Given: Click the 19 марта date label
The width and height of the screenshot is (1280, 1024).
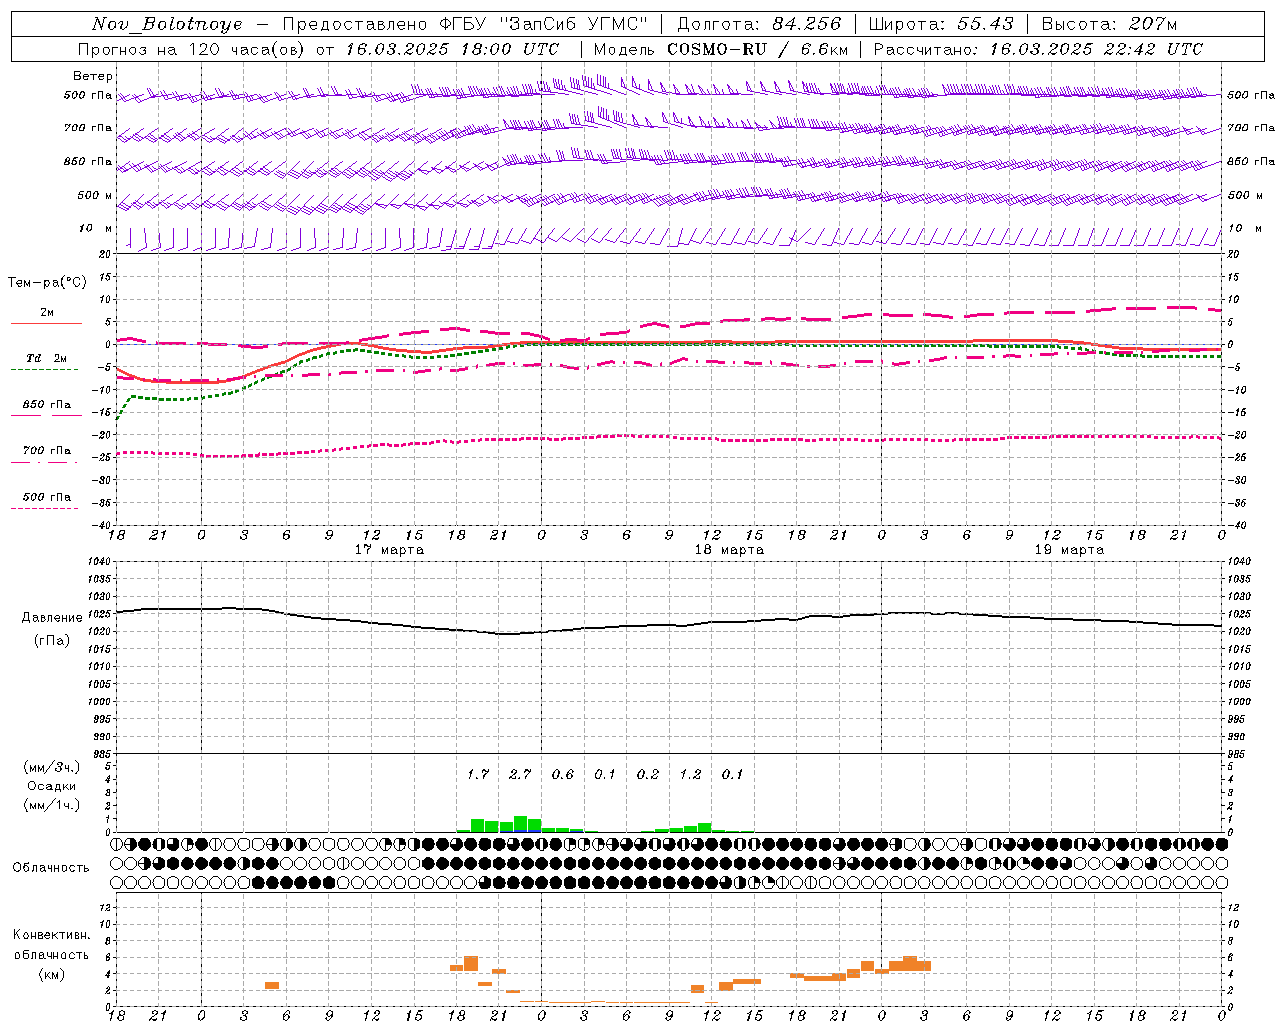Looking at the screenshot, I should click(x=1069, y=550).
